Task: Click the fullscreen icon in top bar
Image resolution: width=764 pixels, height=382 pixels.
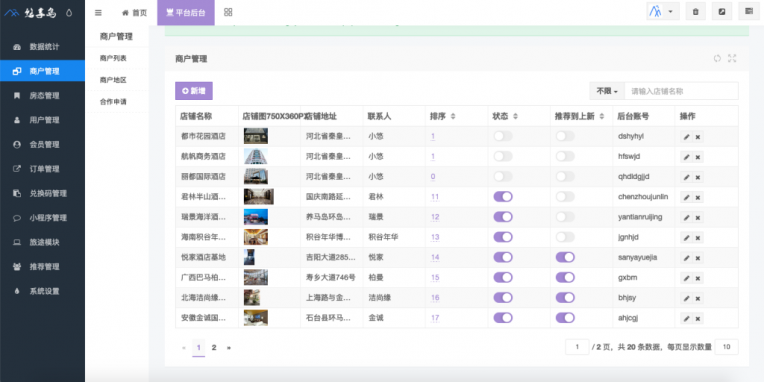Action: coord(722,12)
